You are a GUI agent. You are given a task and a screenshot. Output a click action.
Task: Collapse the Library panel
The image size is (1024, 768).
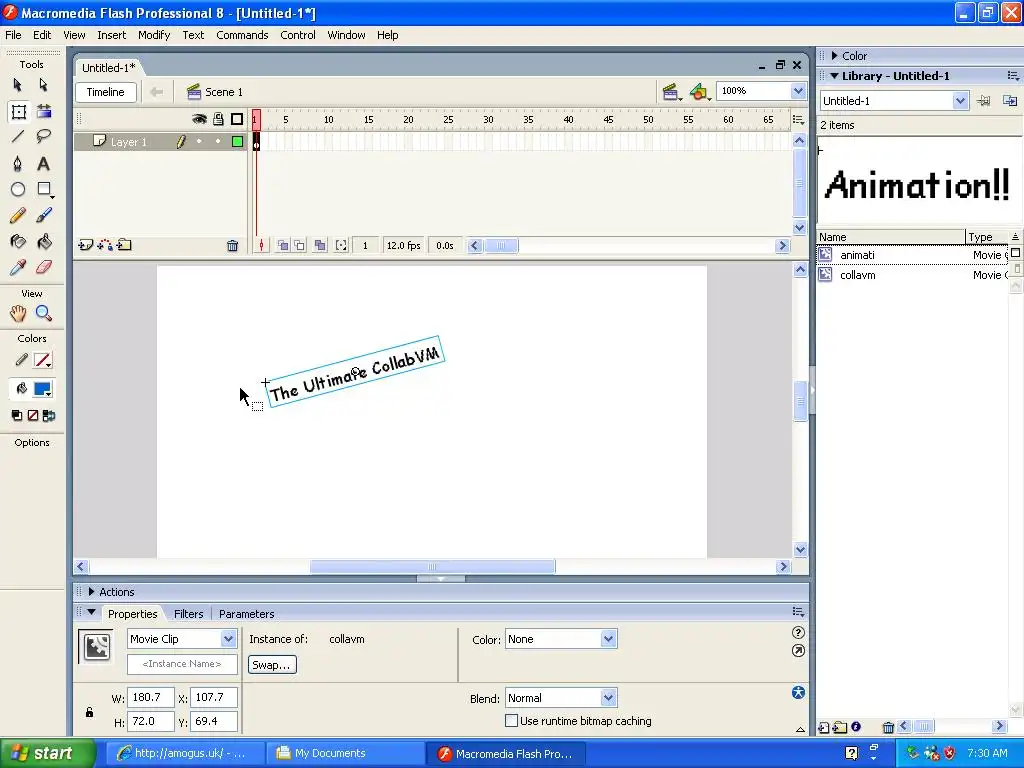click(x=835, y=76)
